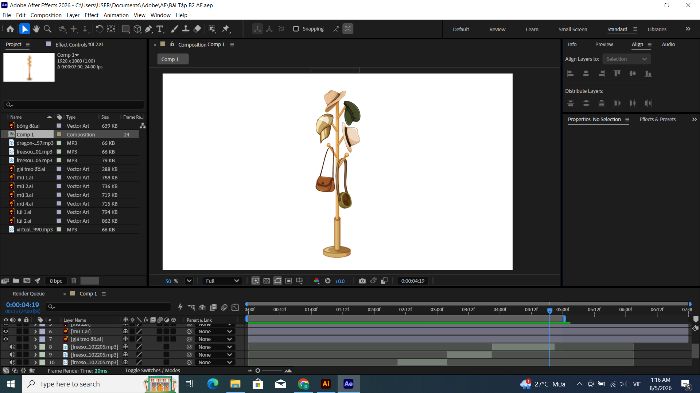
Task: Click the blue current time indicator
Action: click(550, 310)
